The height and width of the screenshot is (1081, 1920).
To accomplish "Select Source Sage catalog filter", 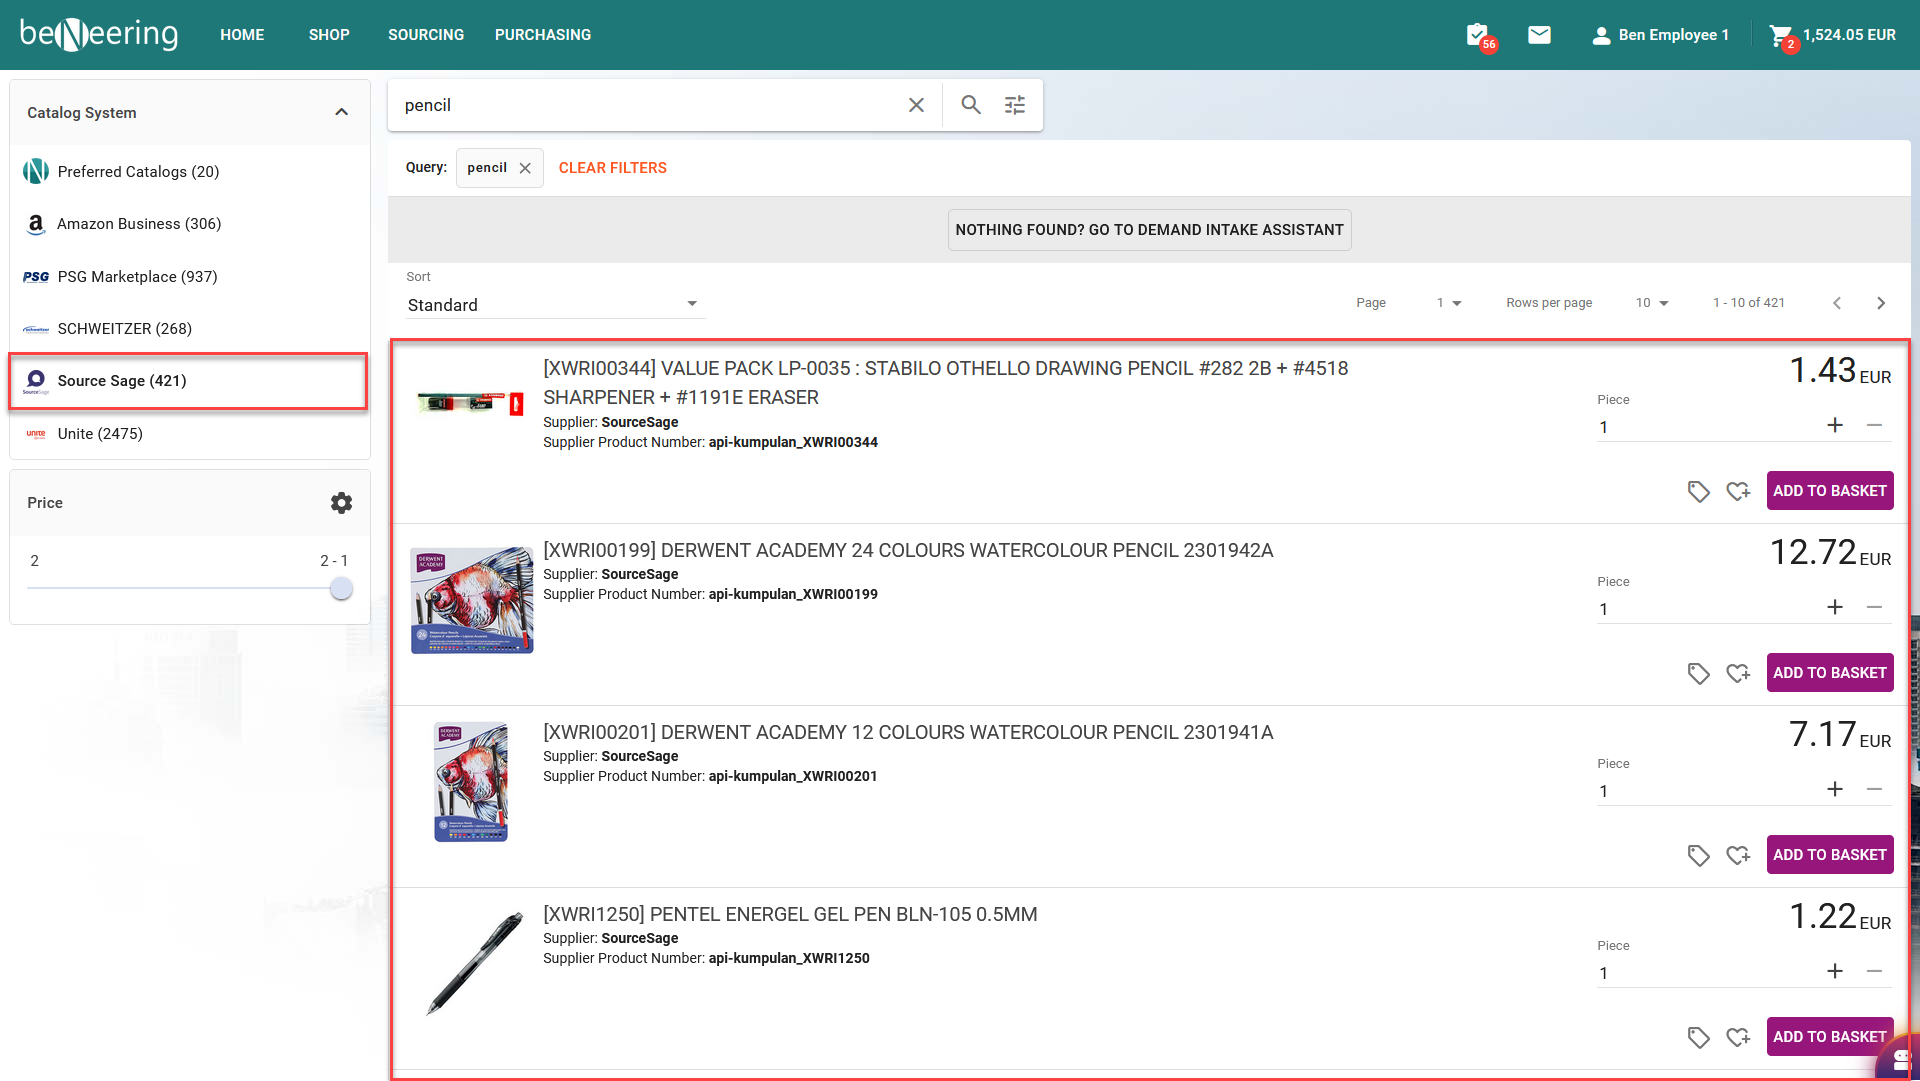I will 122,381.
